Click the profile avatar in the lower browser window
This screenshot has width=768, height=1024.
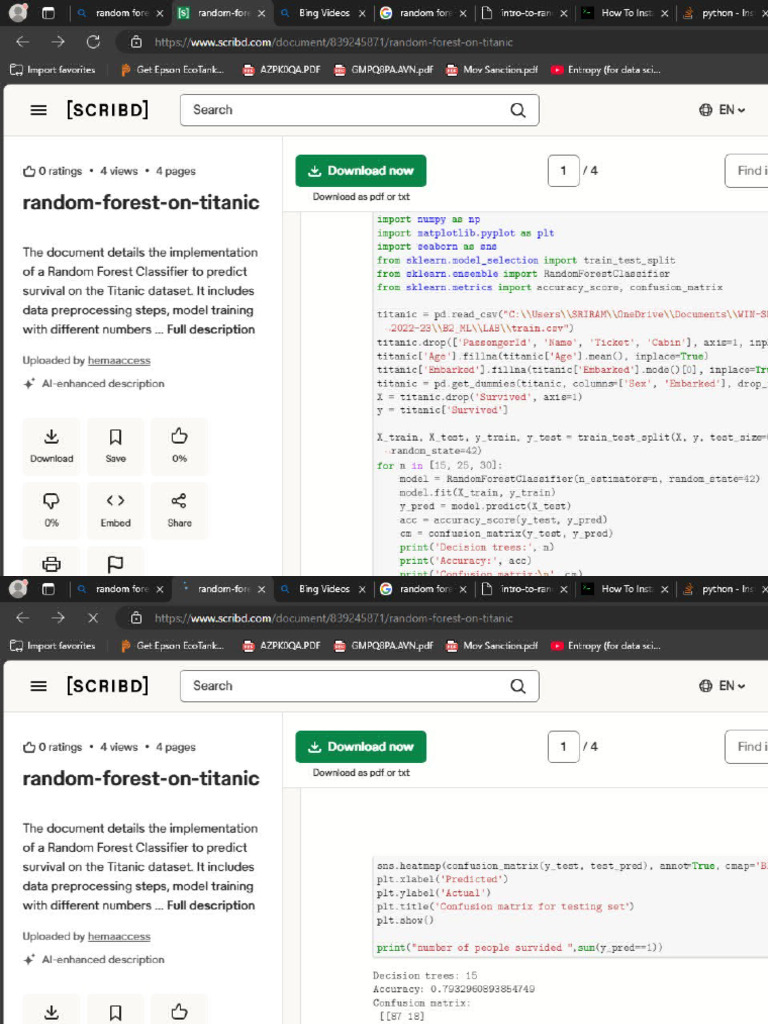point(18,588)
